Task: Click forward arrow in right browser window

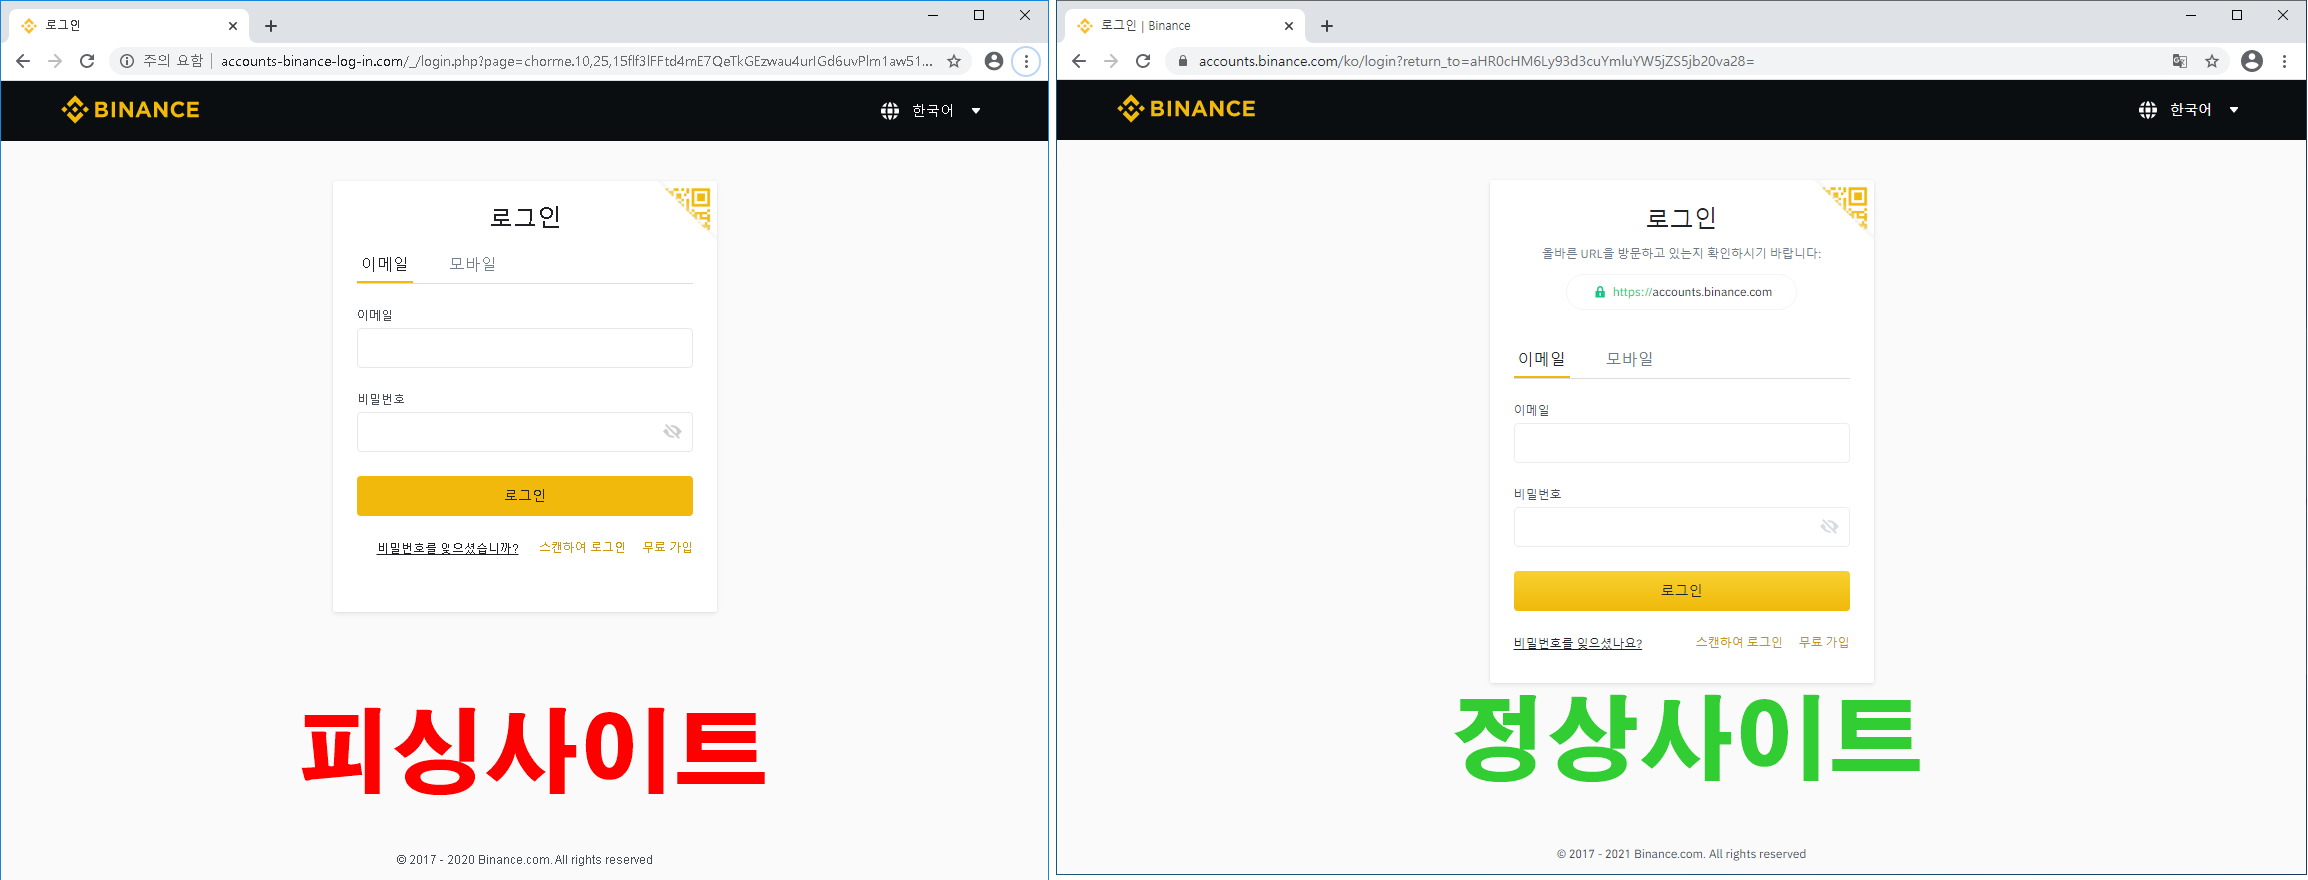Action: tap(1111, 61)
